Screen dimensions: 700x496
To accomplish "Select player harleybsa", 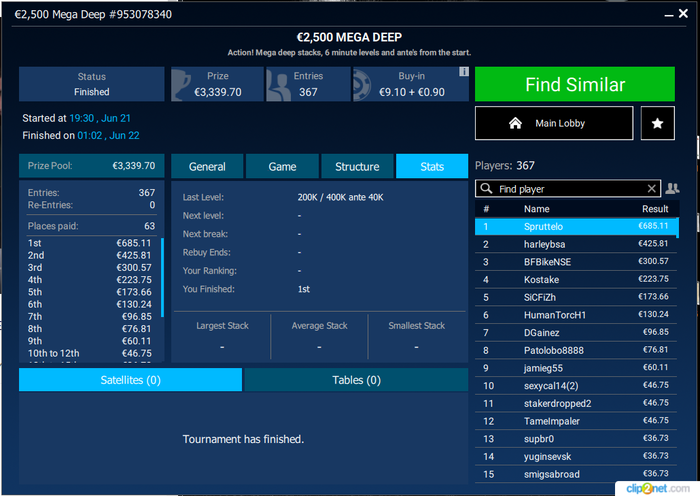I will point(576,244).
